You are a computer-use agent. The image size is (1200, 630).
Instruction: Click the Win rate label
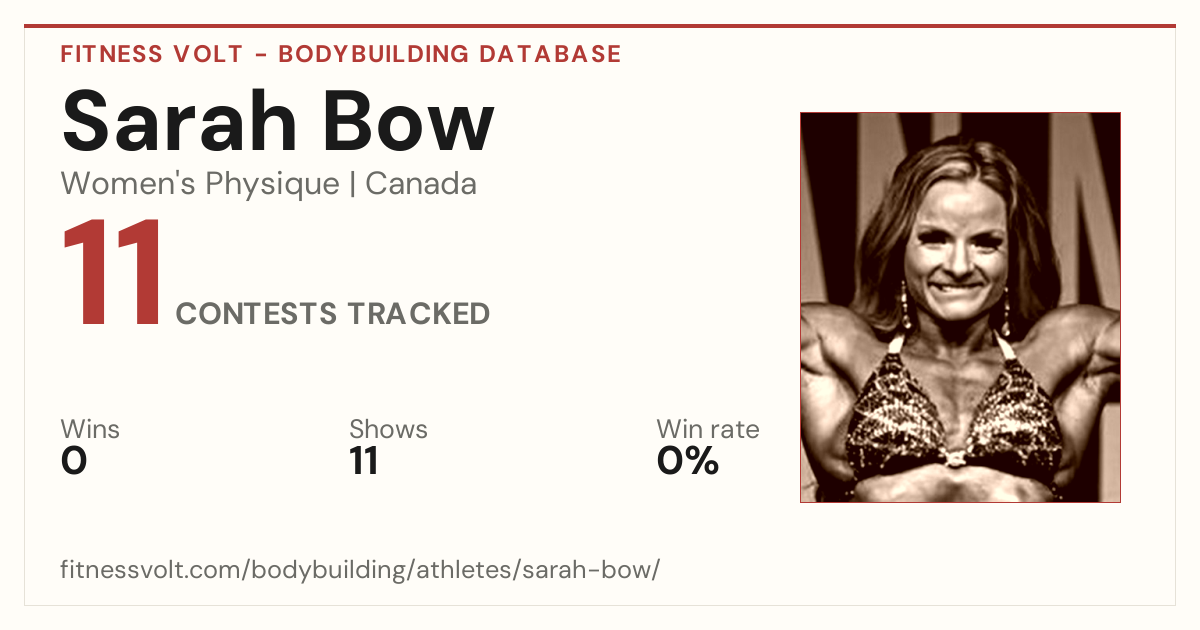coord(708,429)
